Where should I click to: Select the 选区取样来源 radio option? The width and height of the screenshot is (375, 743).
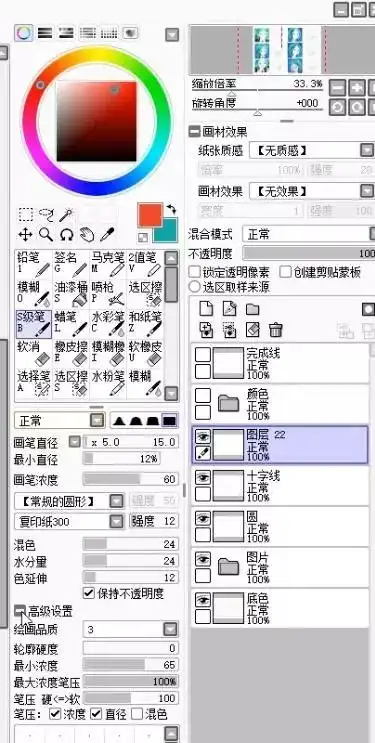coord(194,286)
